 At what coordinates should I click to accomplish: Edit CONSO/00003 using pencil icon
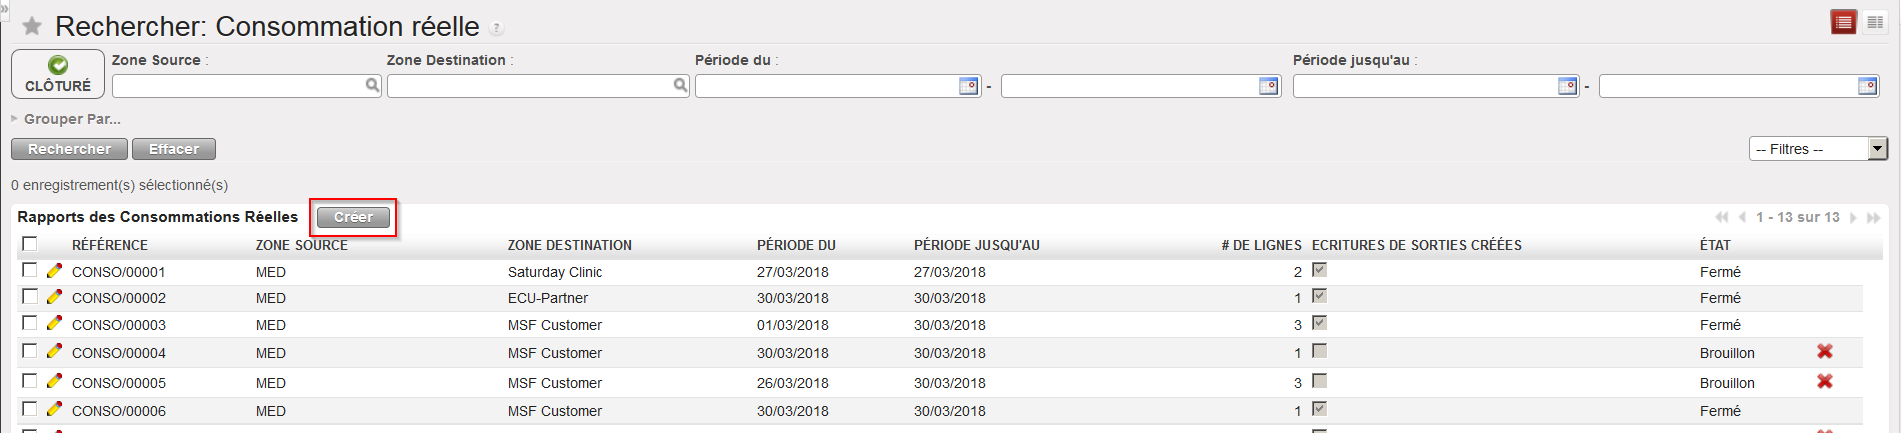click(54, 324)
